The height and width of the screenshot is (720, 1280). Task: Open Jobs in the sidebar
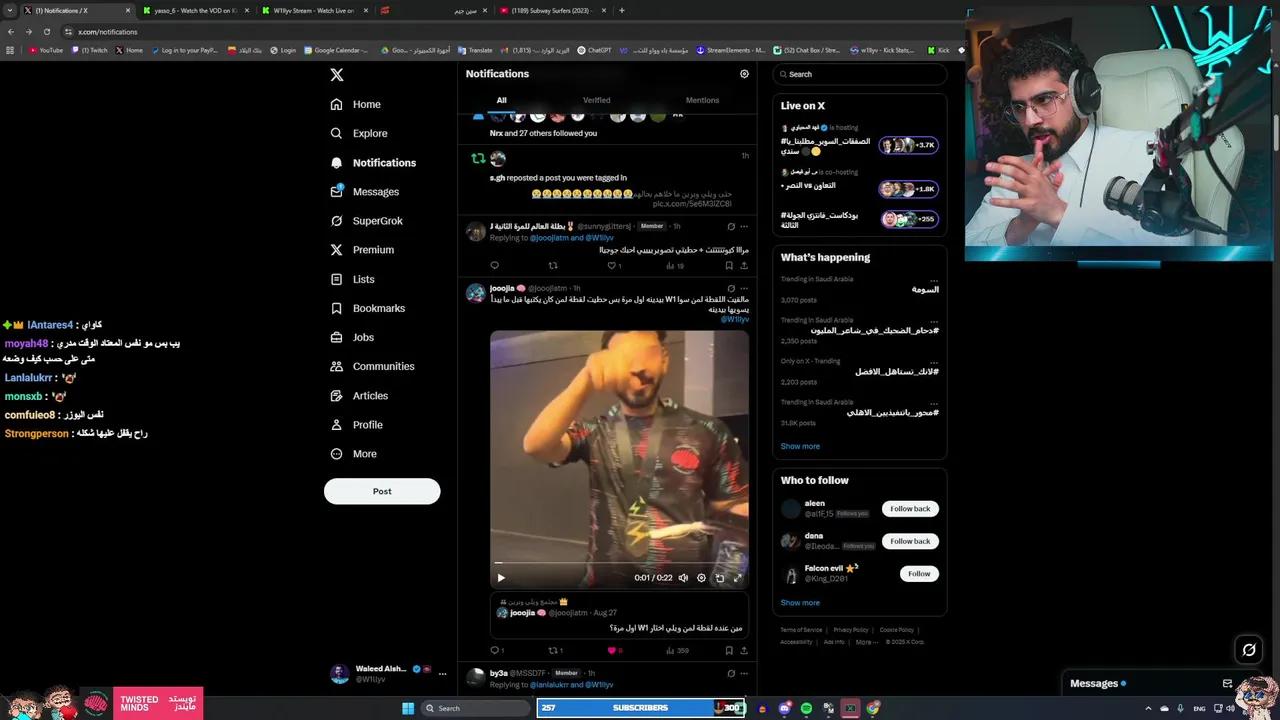[x=352, y=337]
